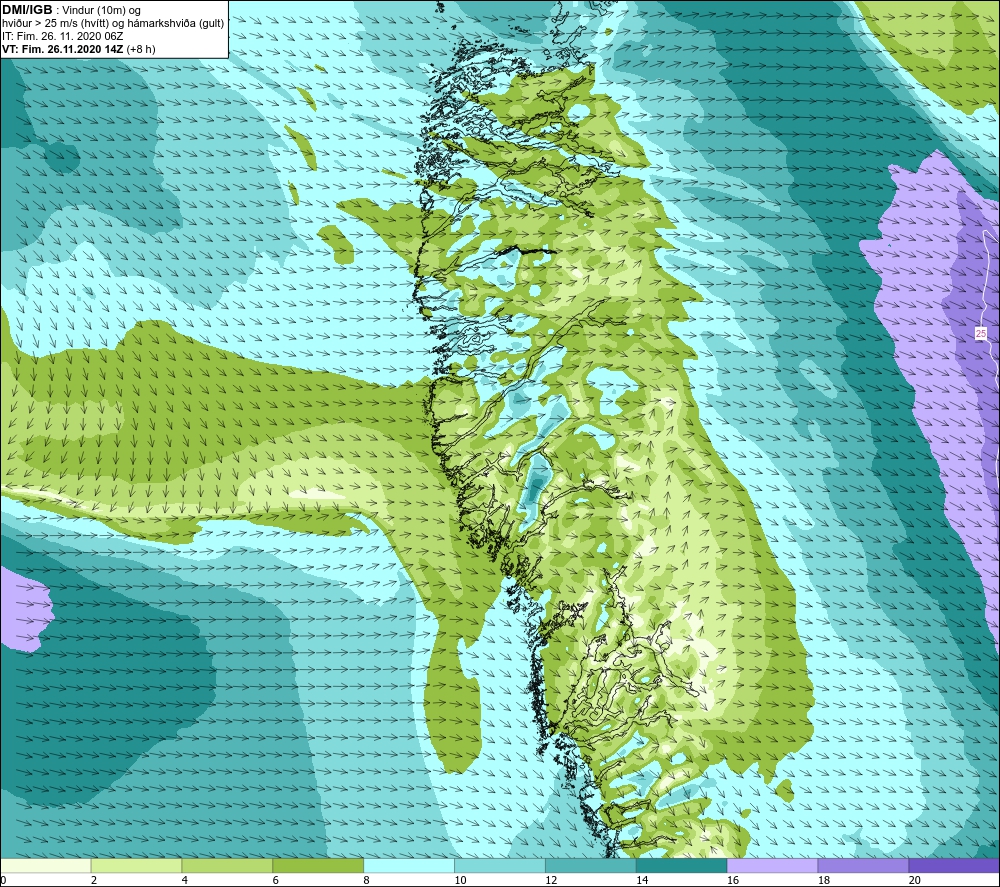Click the 2–4 m/s light green swatch

(x=136, y=865)
